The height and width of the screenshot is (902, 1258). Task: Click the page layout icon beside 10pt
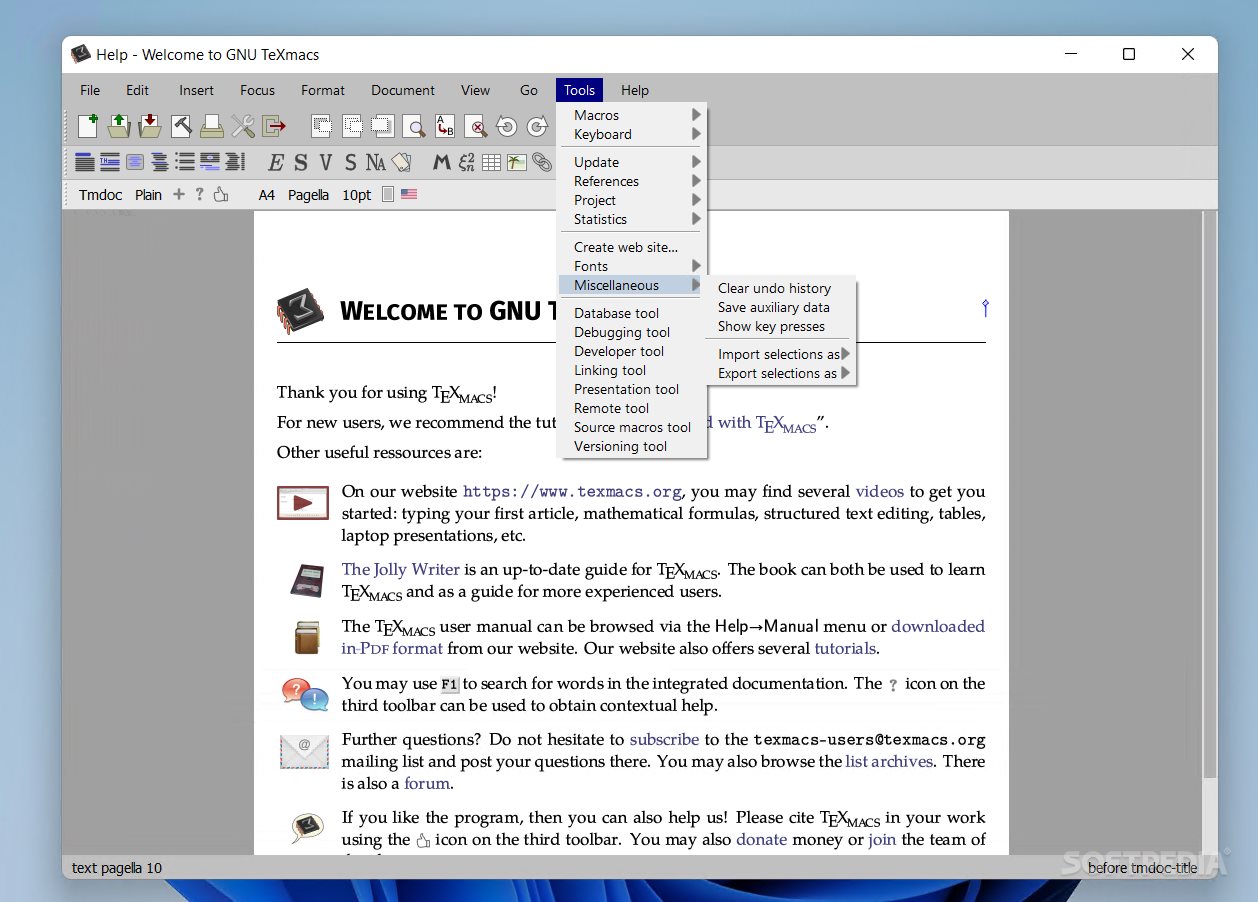(388, 195)
